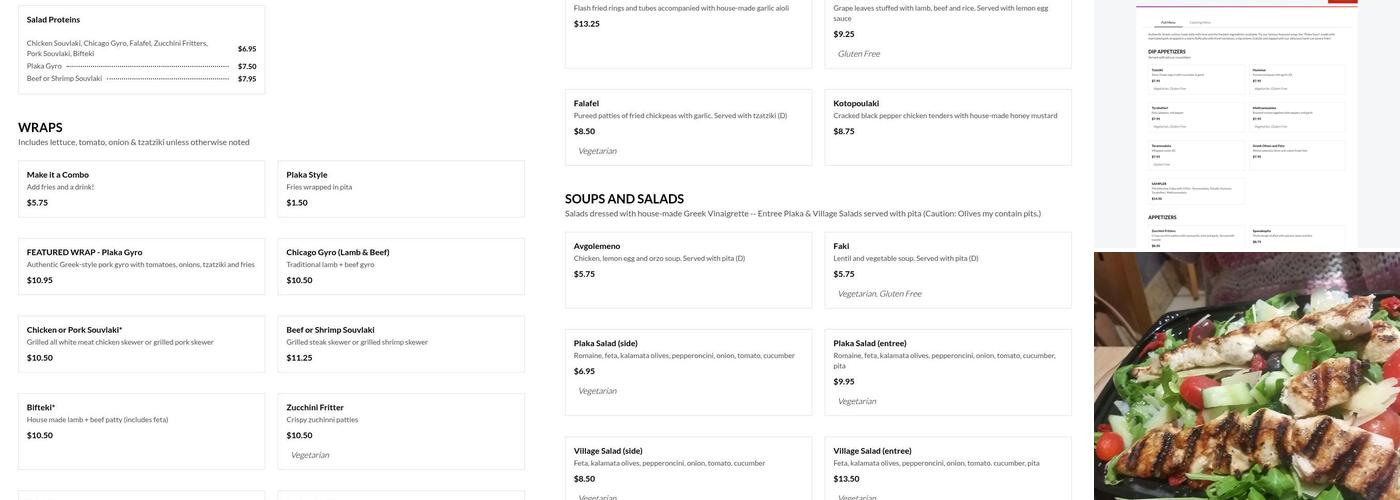Open the Zucchini Fritter wrap item
The image size is (1400, 500).
[x=400, y=430]
